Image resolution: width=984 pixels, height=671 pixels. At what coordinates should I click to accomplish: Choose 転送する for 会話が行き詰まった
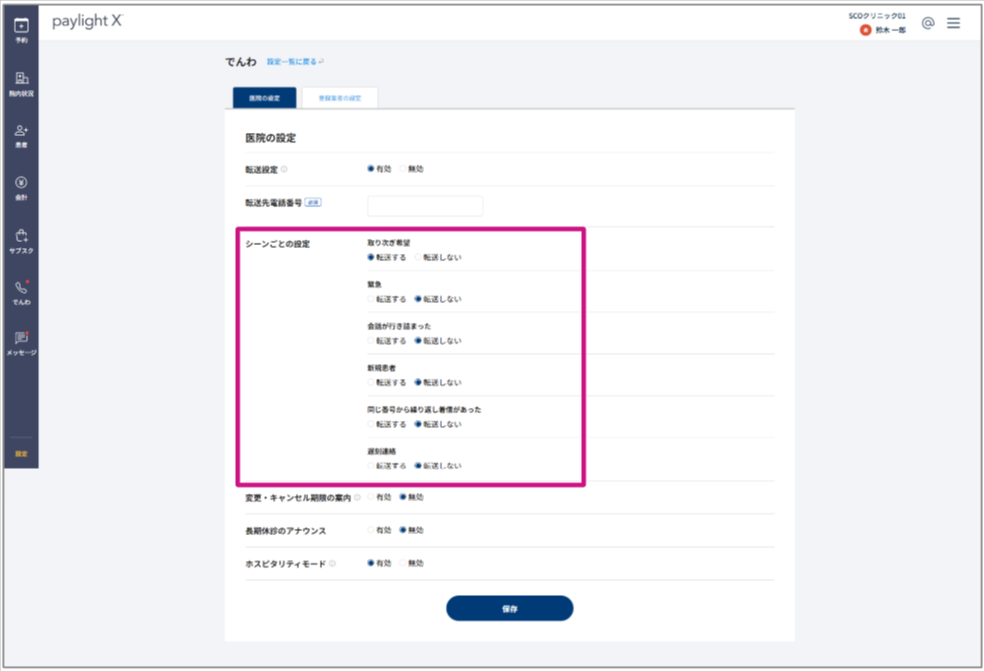371,341
